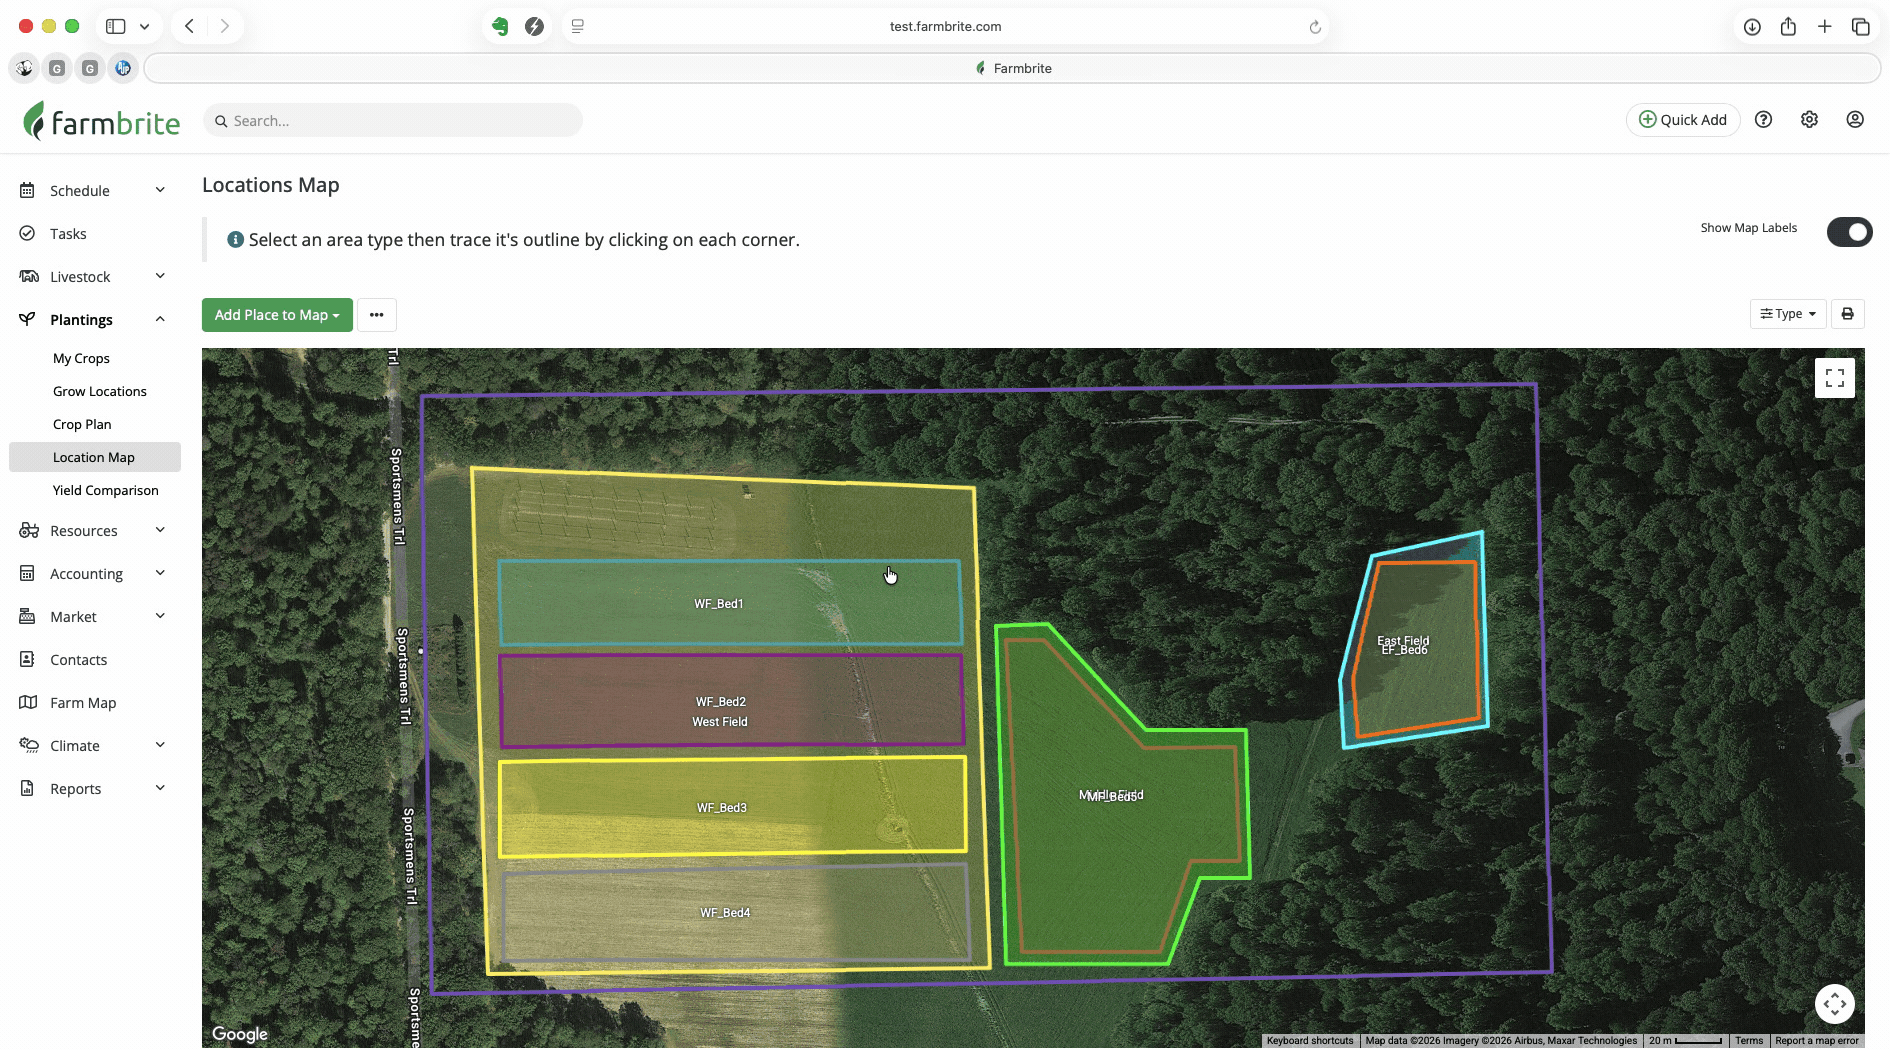Expand the Reports menu chevron
1890x1050 pixels.
[x=160, y=788]
